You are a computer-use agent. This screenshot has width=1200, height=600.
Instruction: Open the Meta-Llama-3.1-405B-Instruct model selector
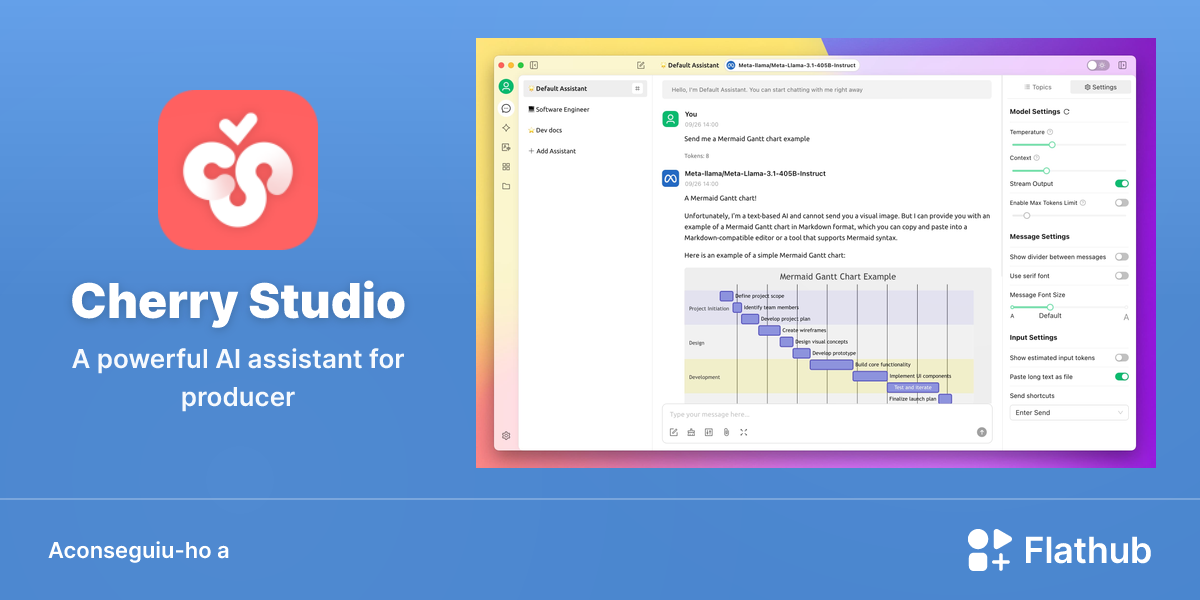791,65
